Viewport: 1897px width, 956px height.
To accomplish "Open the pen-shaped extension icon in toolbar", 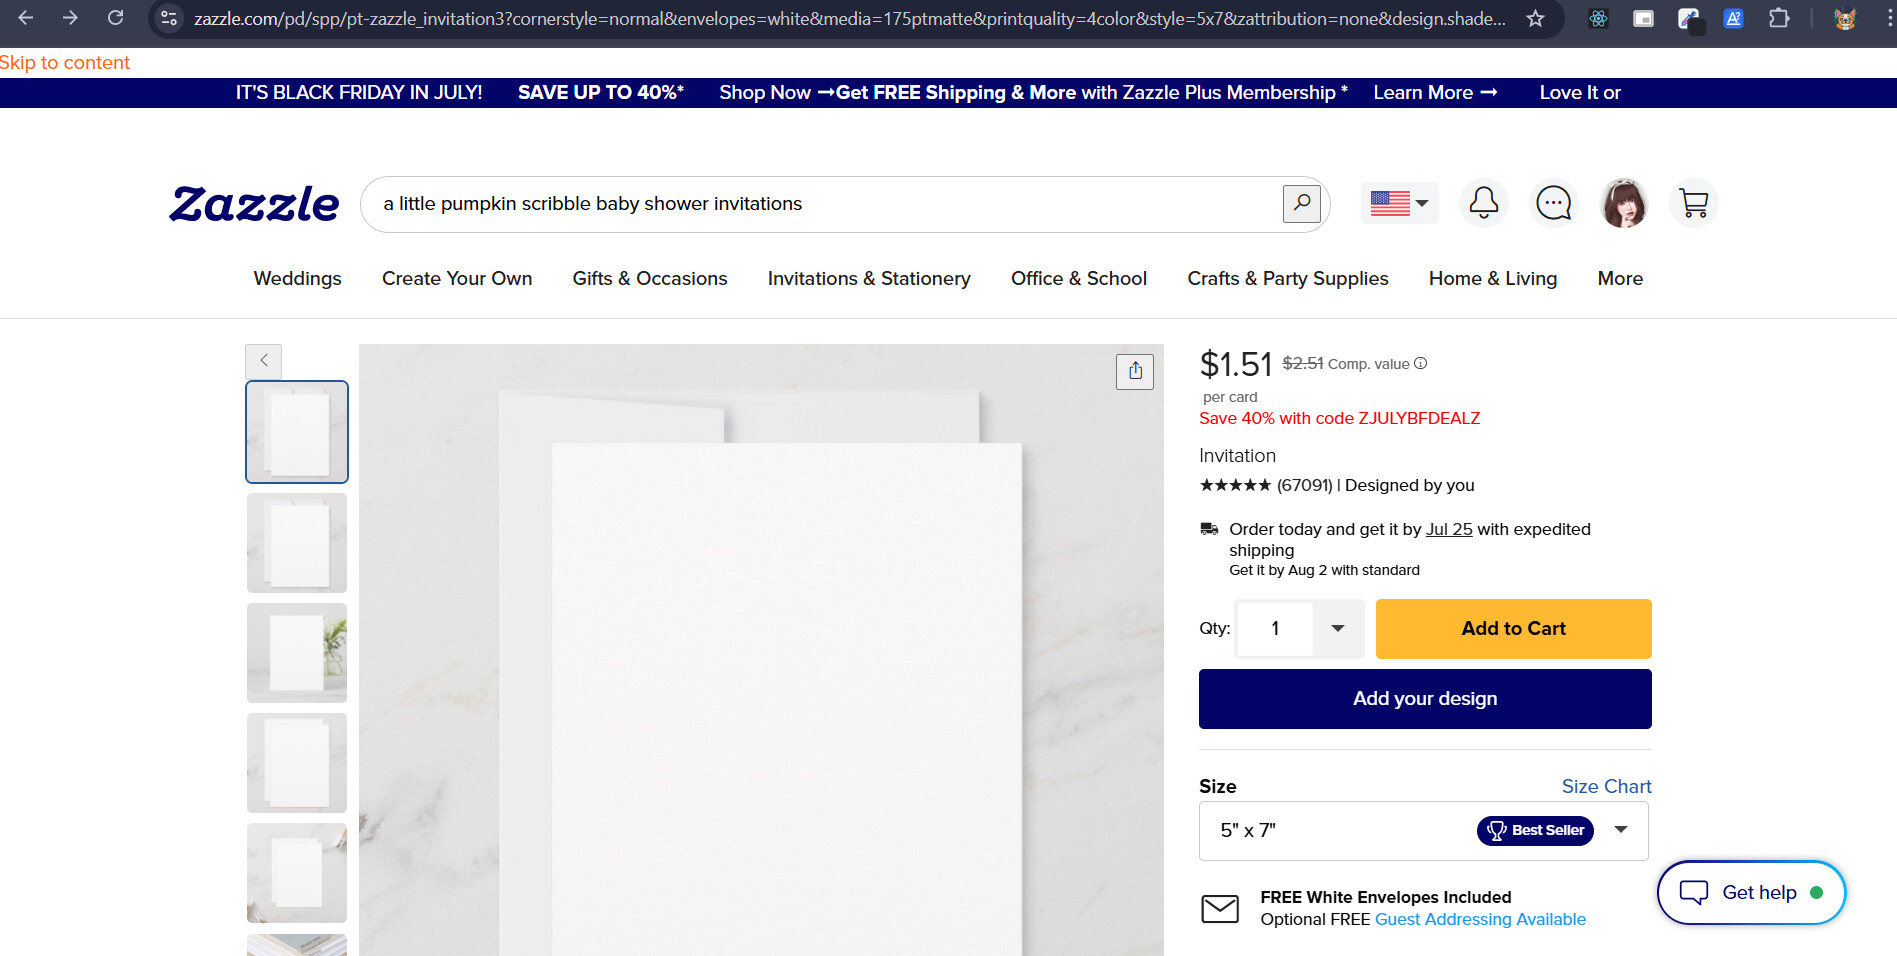I will pyautogui.click(x=1689, y=18).
